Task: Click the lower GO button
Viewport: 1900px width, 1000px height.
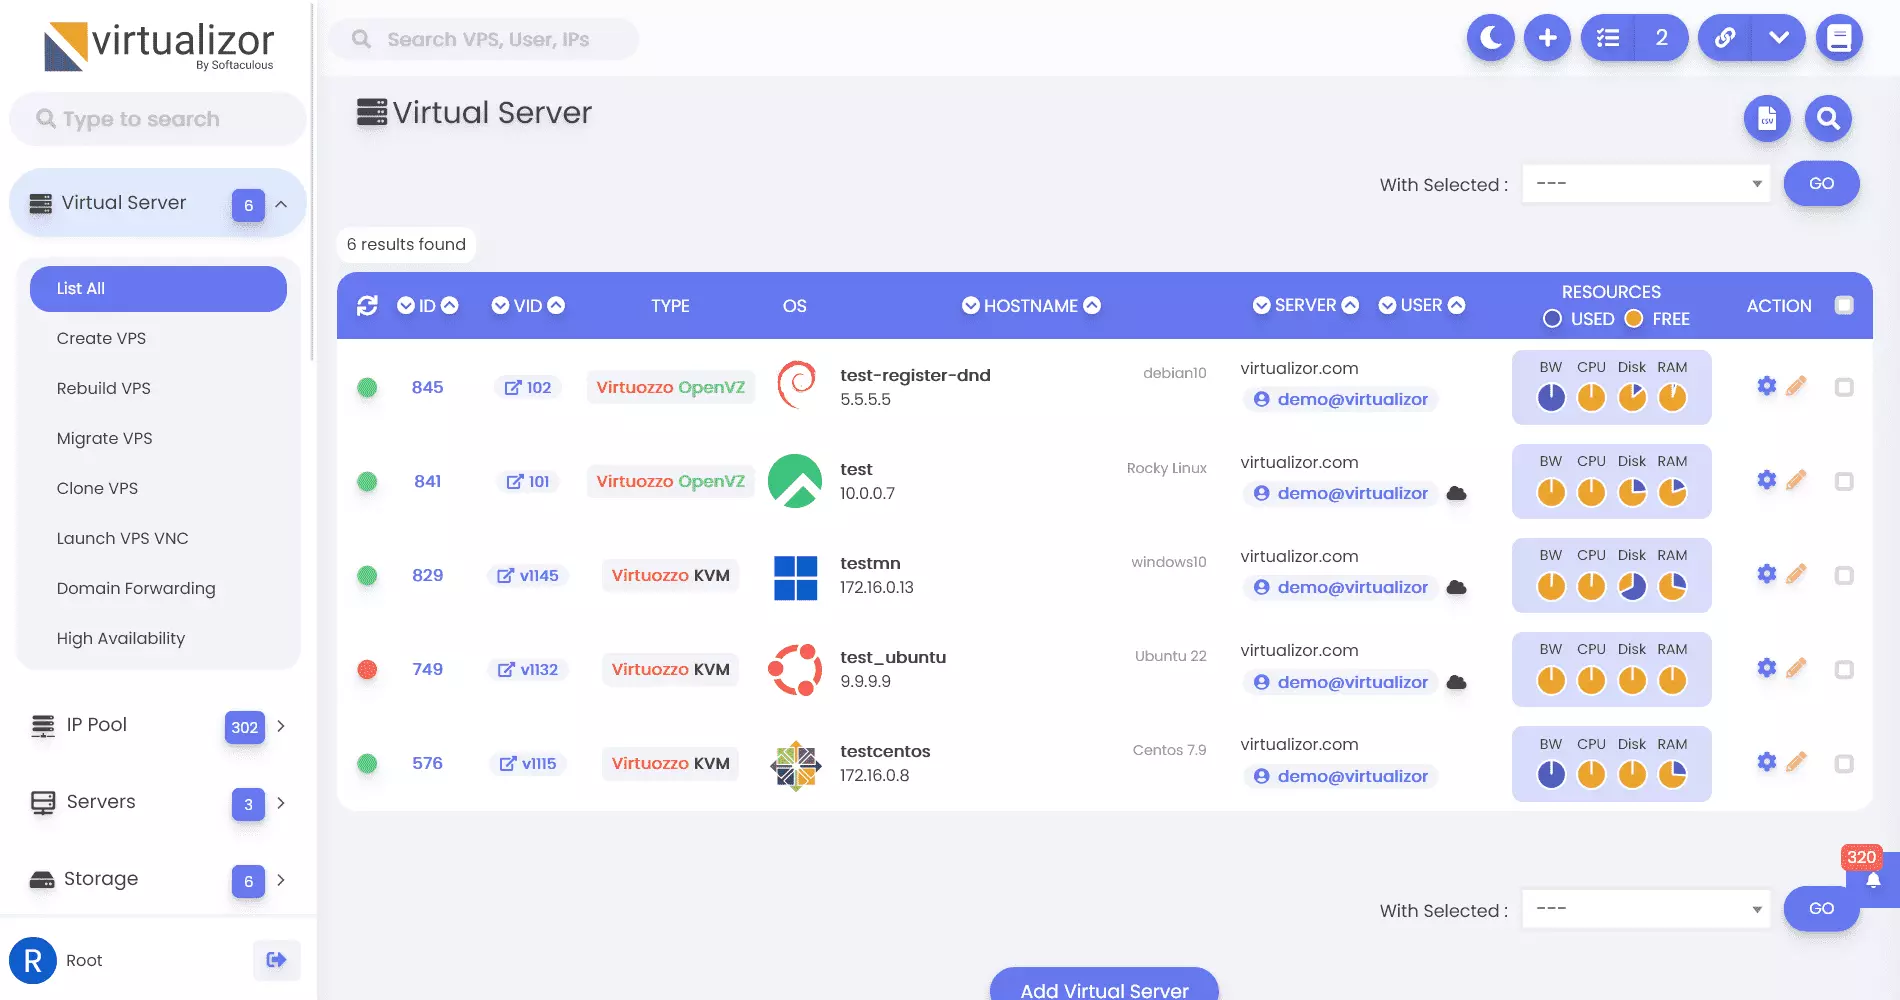Action: click(1821, 908)
